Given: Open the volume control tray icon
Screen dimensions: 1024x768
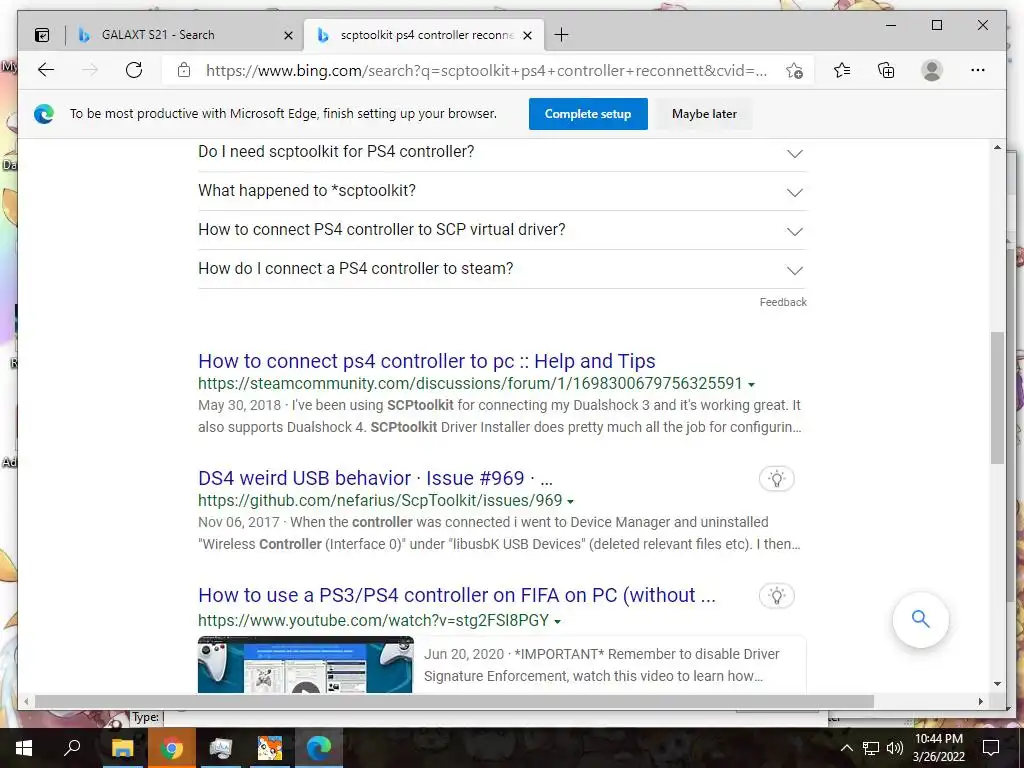Looking at the screenshot, I should pos(894,748).
